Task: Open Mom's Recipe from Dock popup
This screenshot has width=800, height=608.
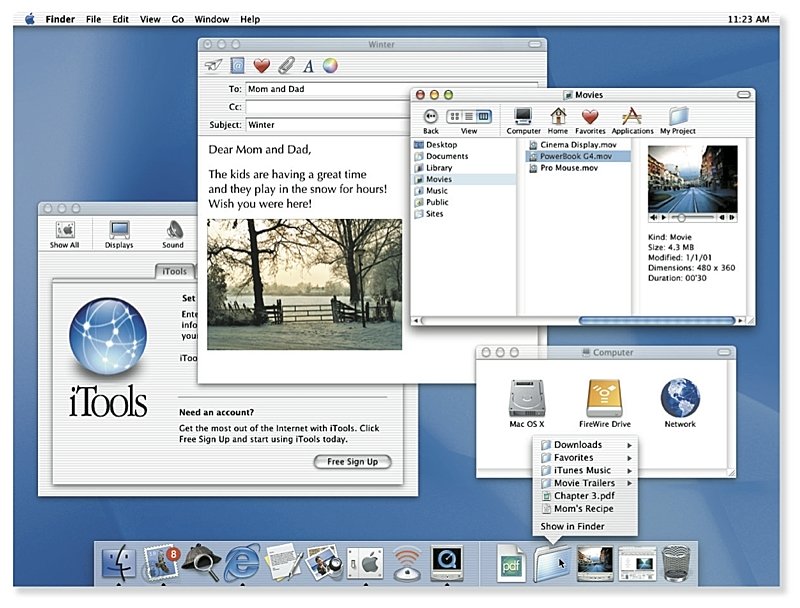Action: [x=586, y=509]
